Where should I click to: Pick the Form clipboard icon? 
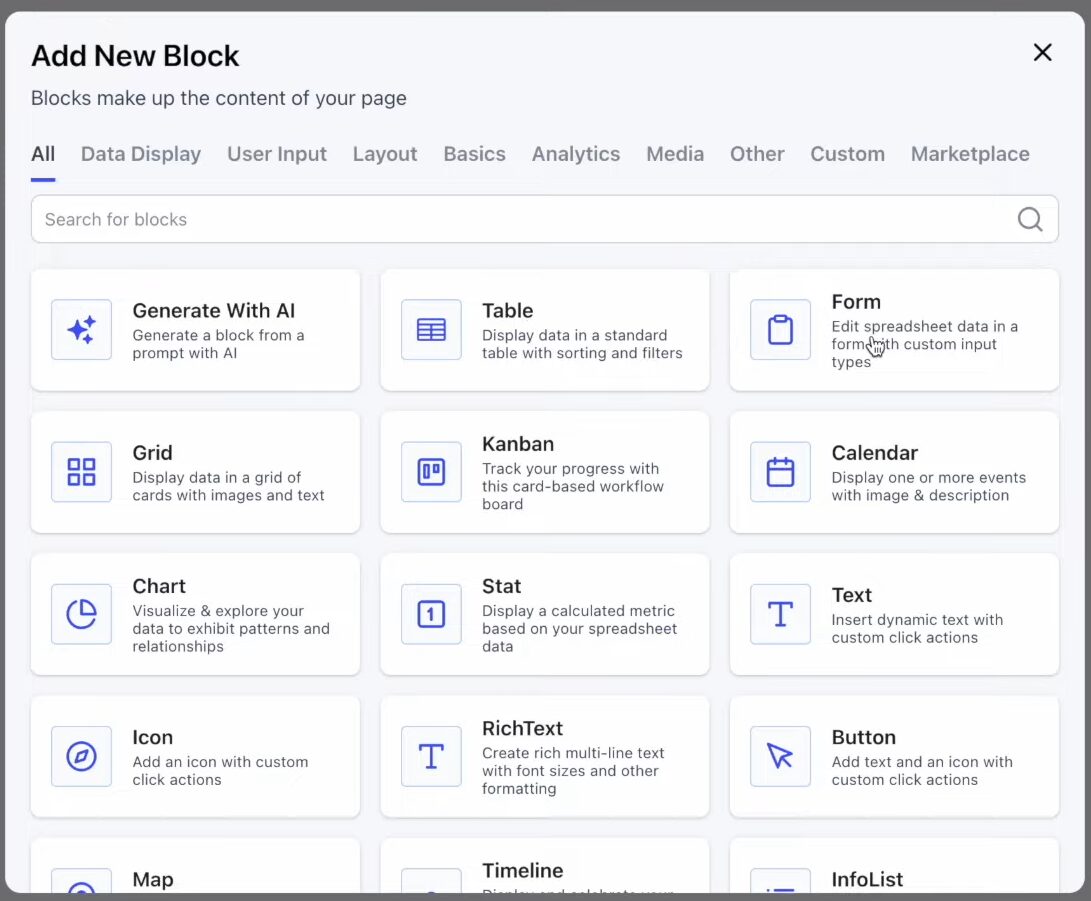[781, 330]
